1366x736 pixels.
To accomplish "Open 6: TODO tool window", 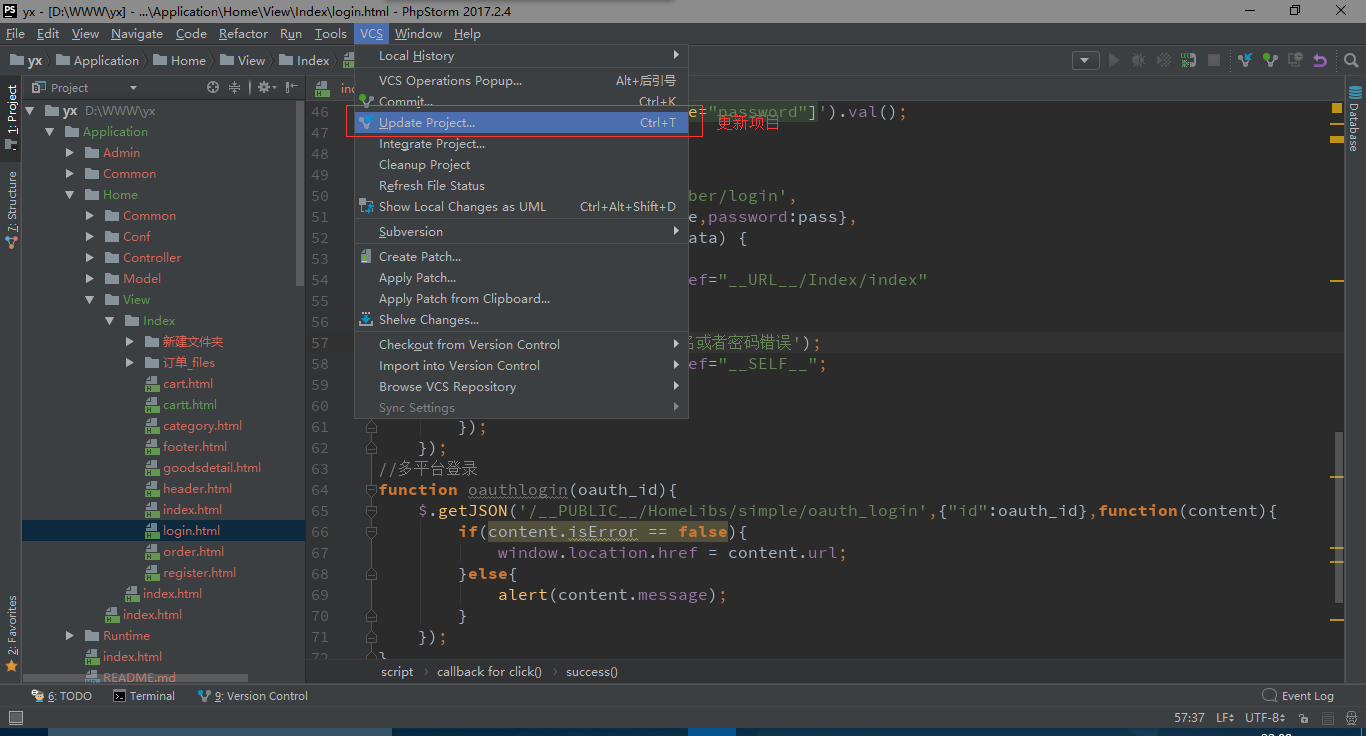I will 62,696.
